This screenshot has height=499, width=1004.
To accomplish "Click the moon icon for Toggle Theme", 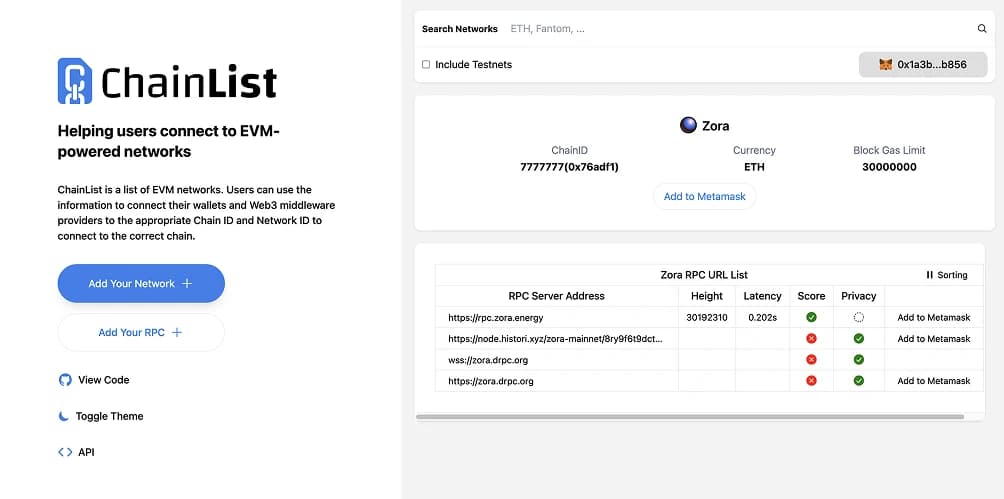I will click(x=63, y=416).
